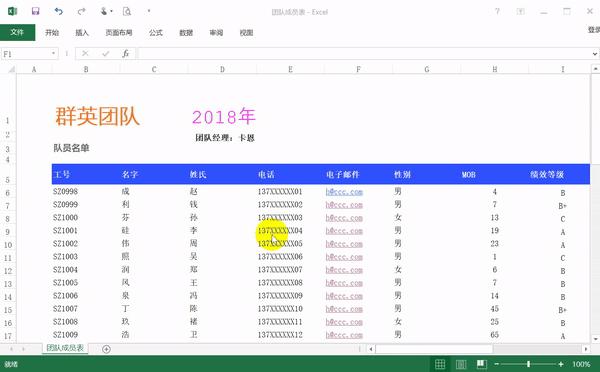This screenshot has width=600, height=372.
Task: Select column F header
Action: [x=358, y=69]
